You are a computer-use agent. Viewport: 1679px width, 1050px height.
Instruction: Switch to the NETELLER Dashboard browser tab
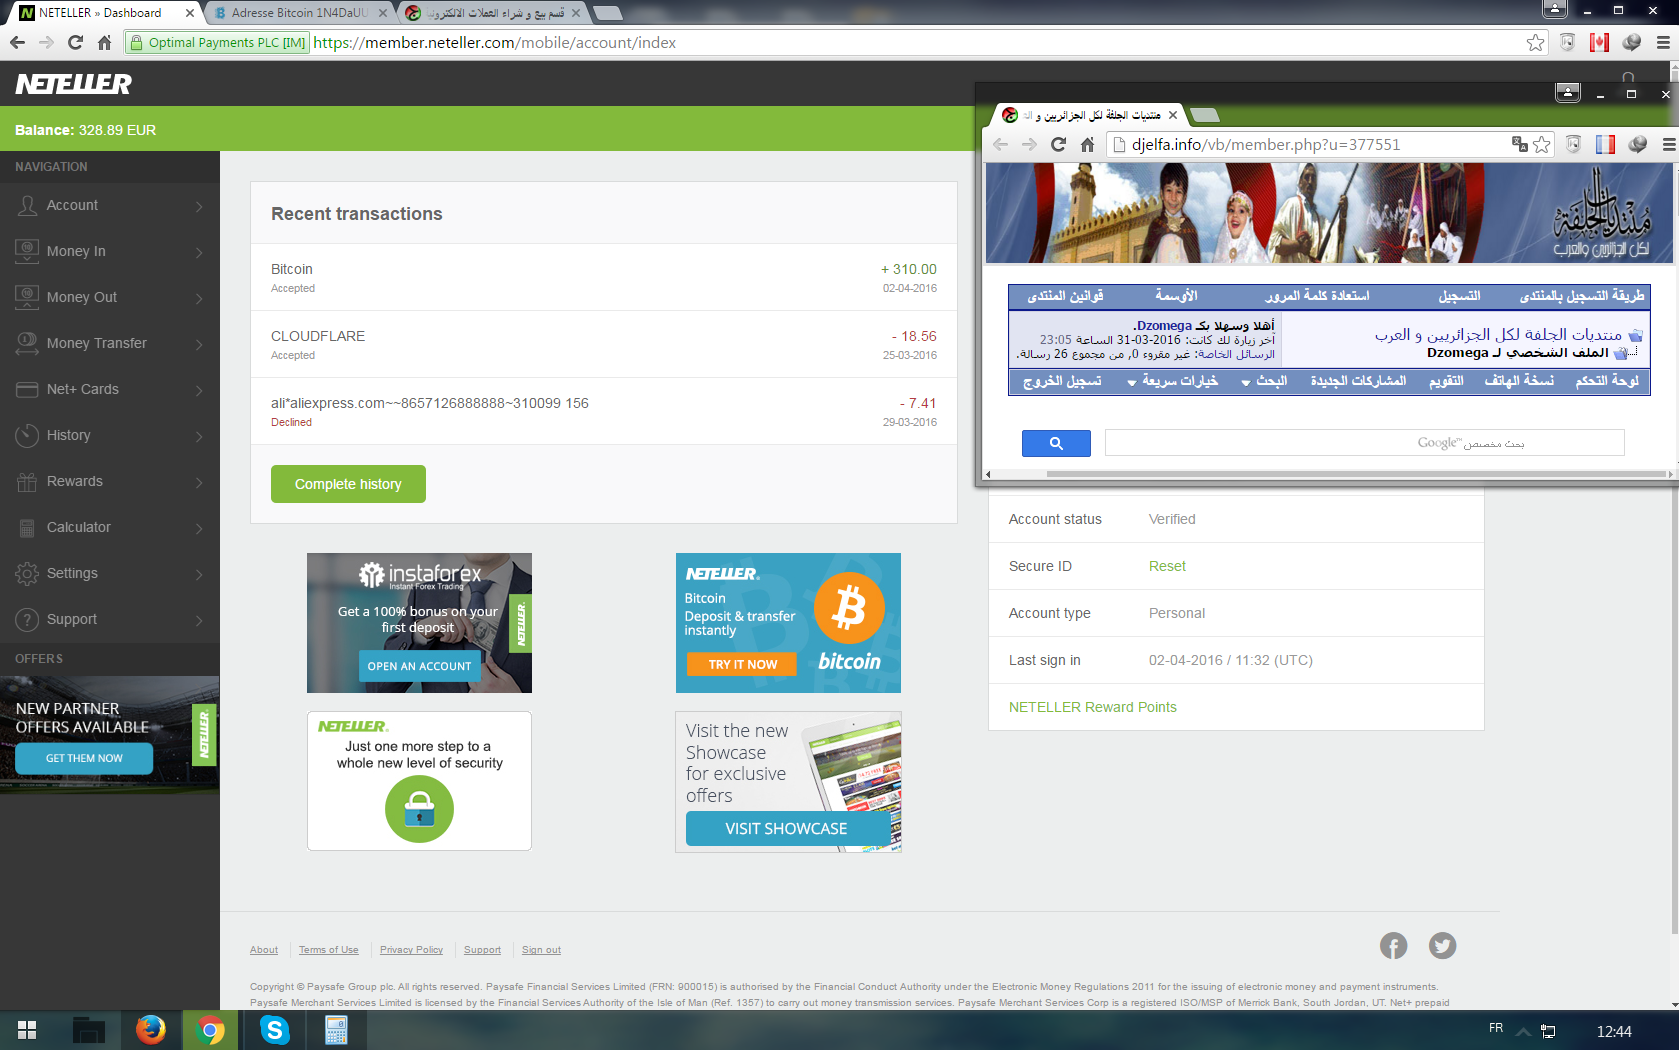click(104, 13)
